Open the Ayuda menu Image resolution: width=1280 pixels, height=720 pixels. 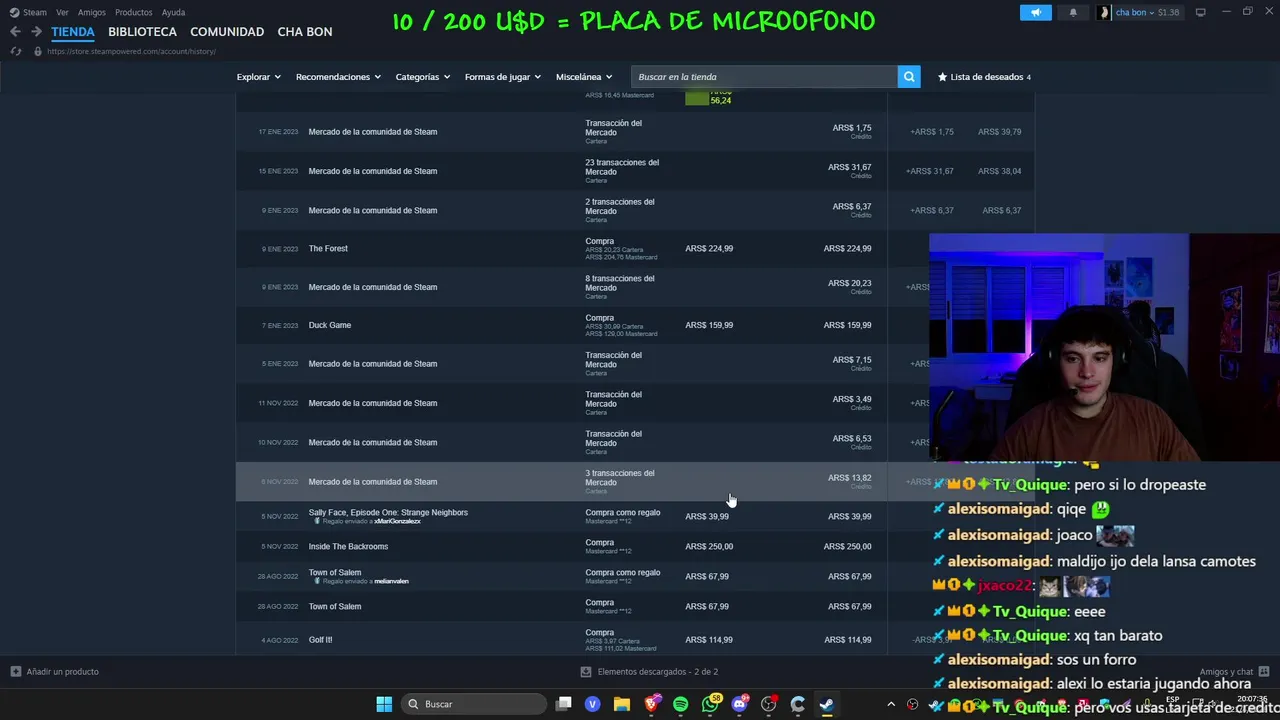point(173,12)
